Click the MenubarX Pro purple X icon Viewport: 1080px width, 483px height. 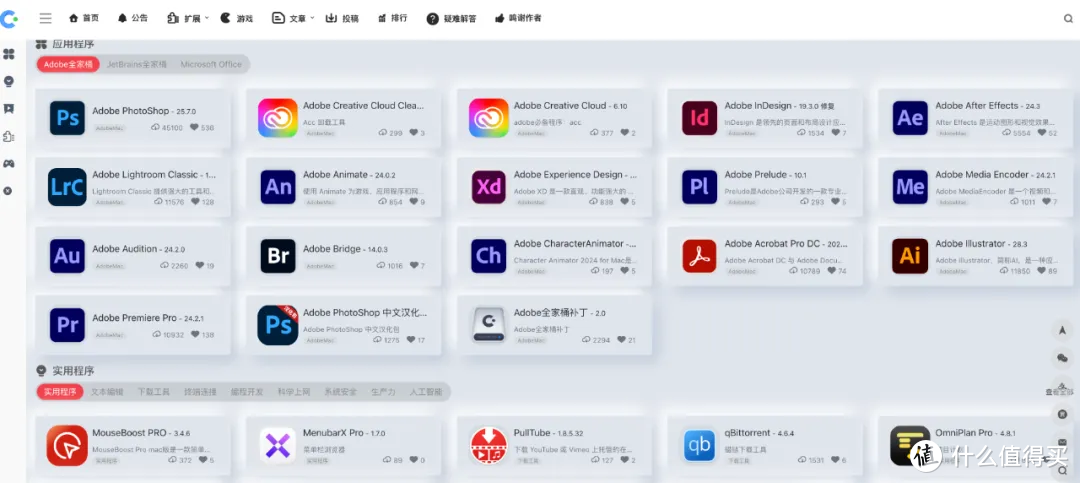[x=278, y=445]
